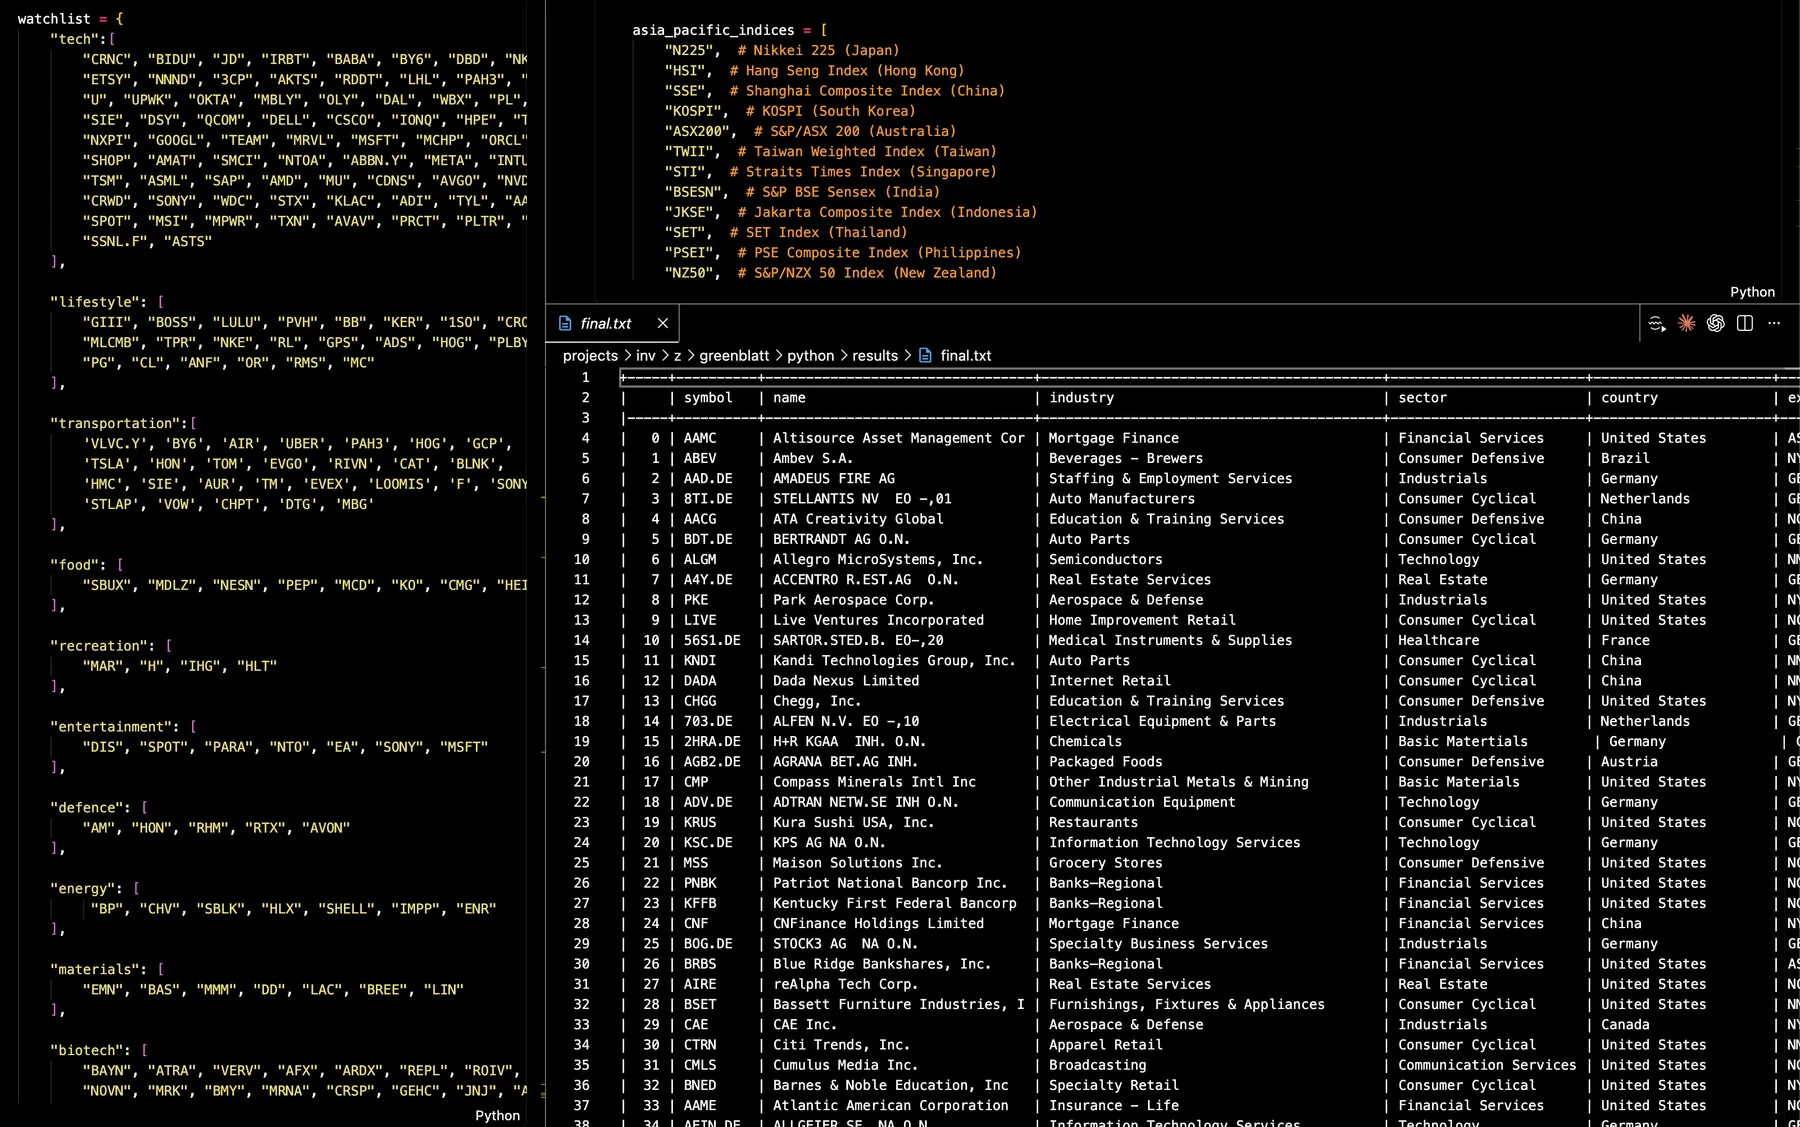1800x1127 pixels.
Task: Open the ChatGPT icon in editor toolbar
Action: click(1716, 323)
